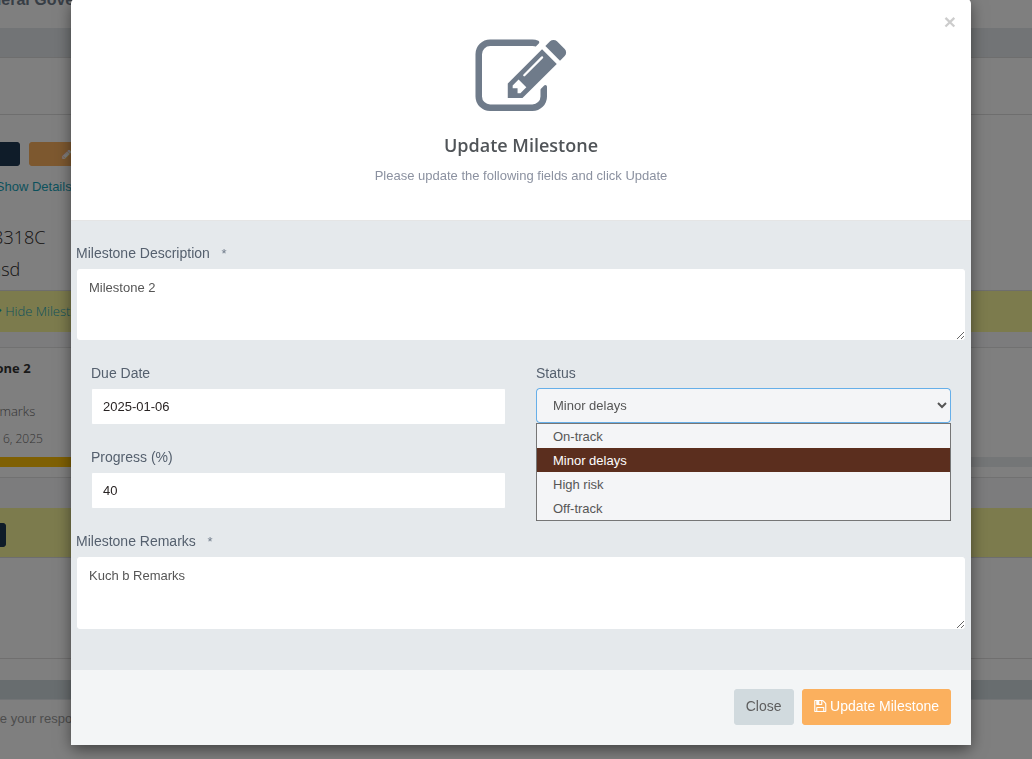Click inside the Milestone Remarks text area
Viewport: 1032px width, 759px height.
point(520,593)
